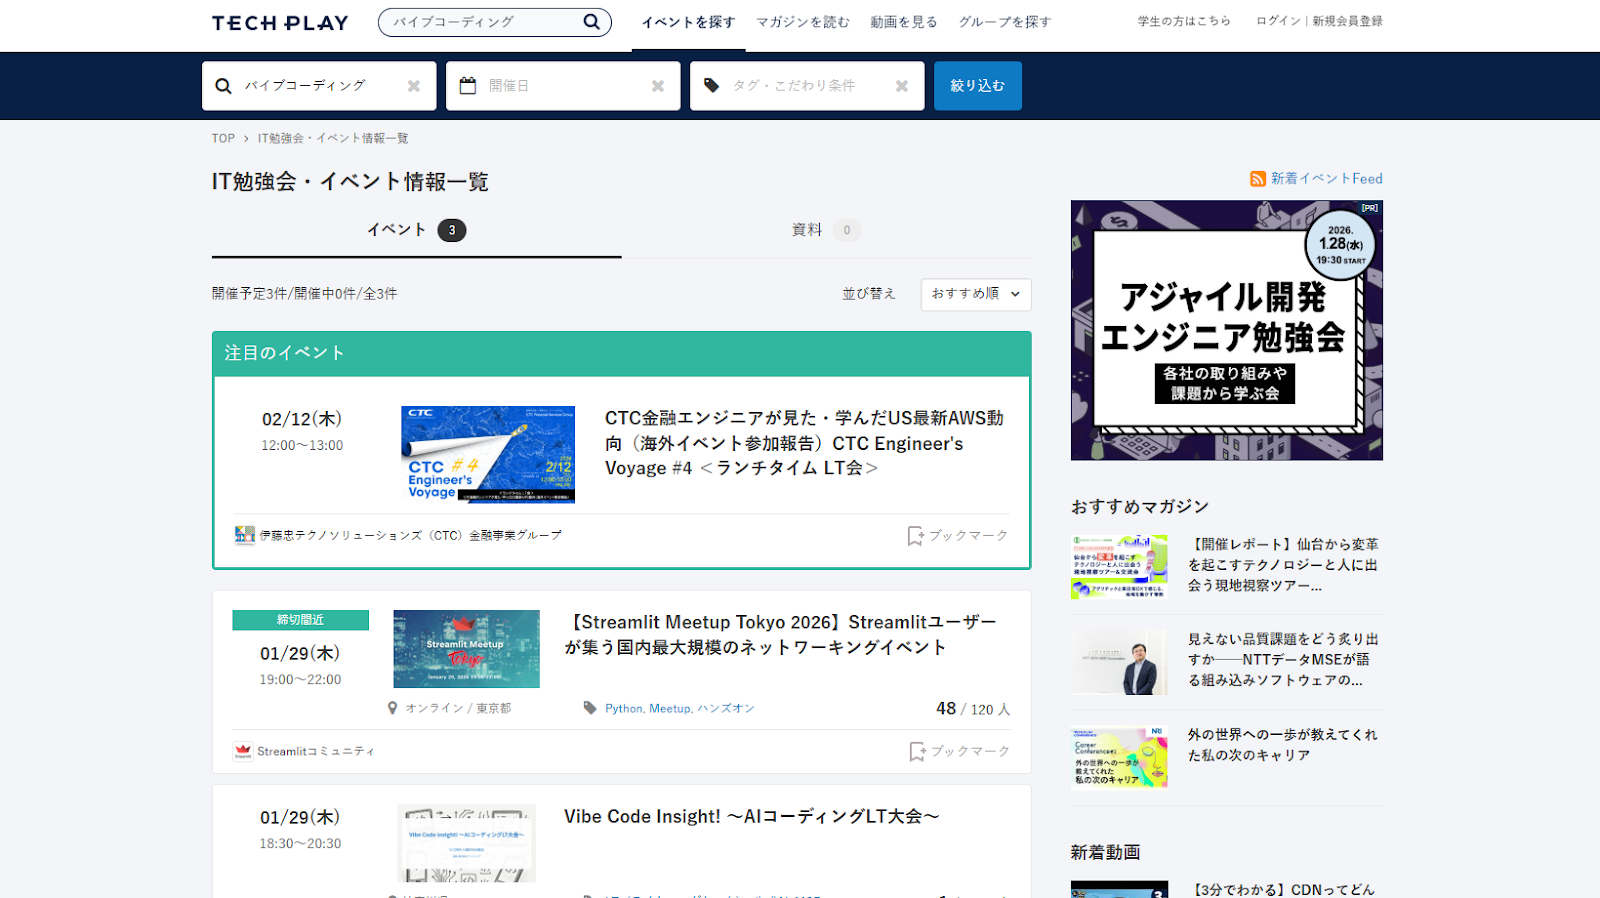
Task: Switch to the イベント tab
Action: 416,230
